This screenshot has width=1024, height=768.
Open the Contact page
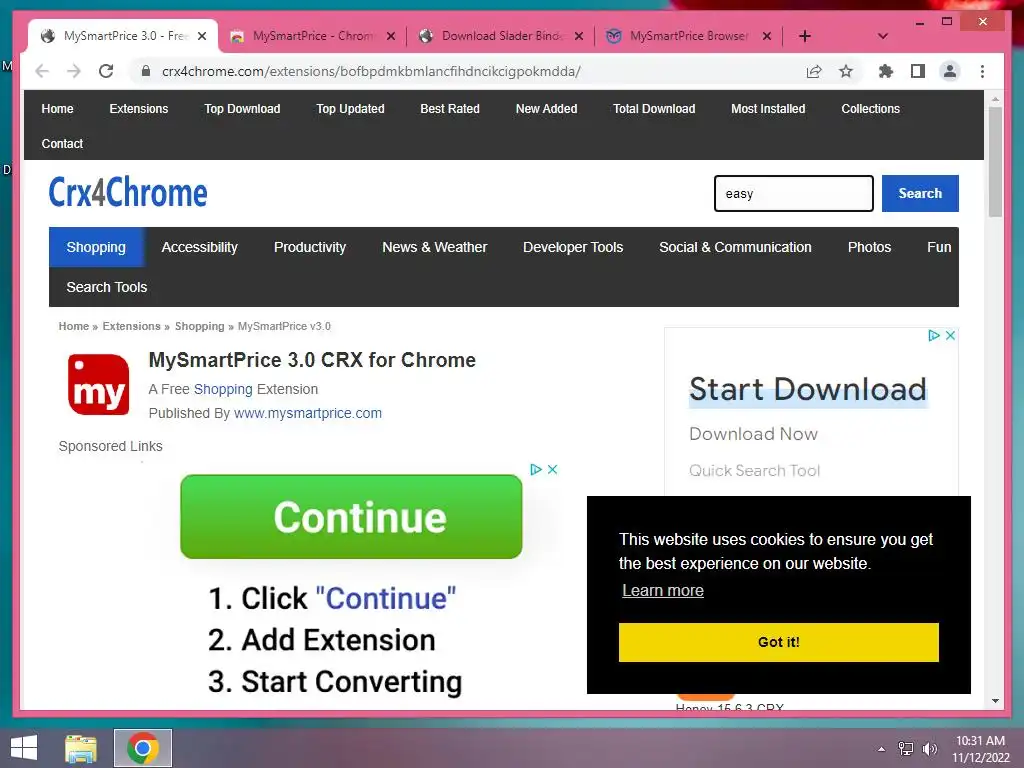[x=62, y=143]
